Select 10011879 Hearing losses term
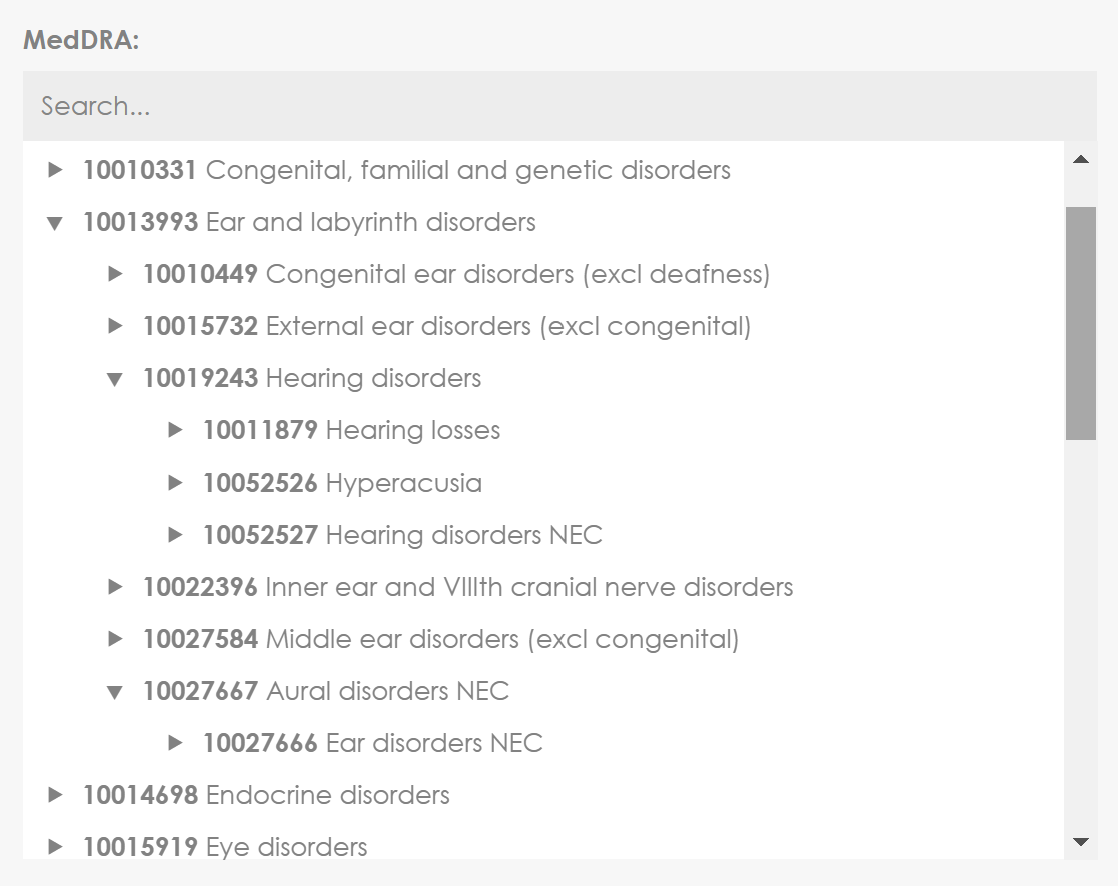The image size is (1118, 886). coord(352,430)
